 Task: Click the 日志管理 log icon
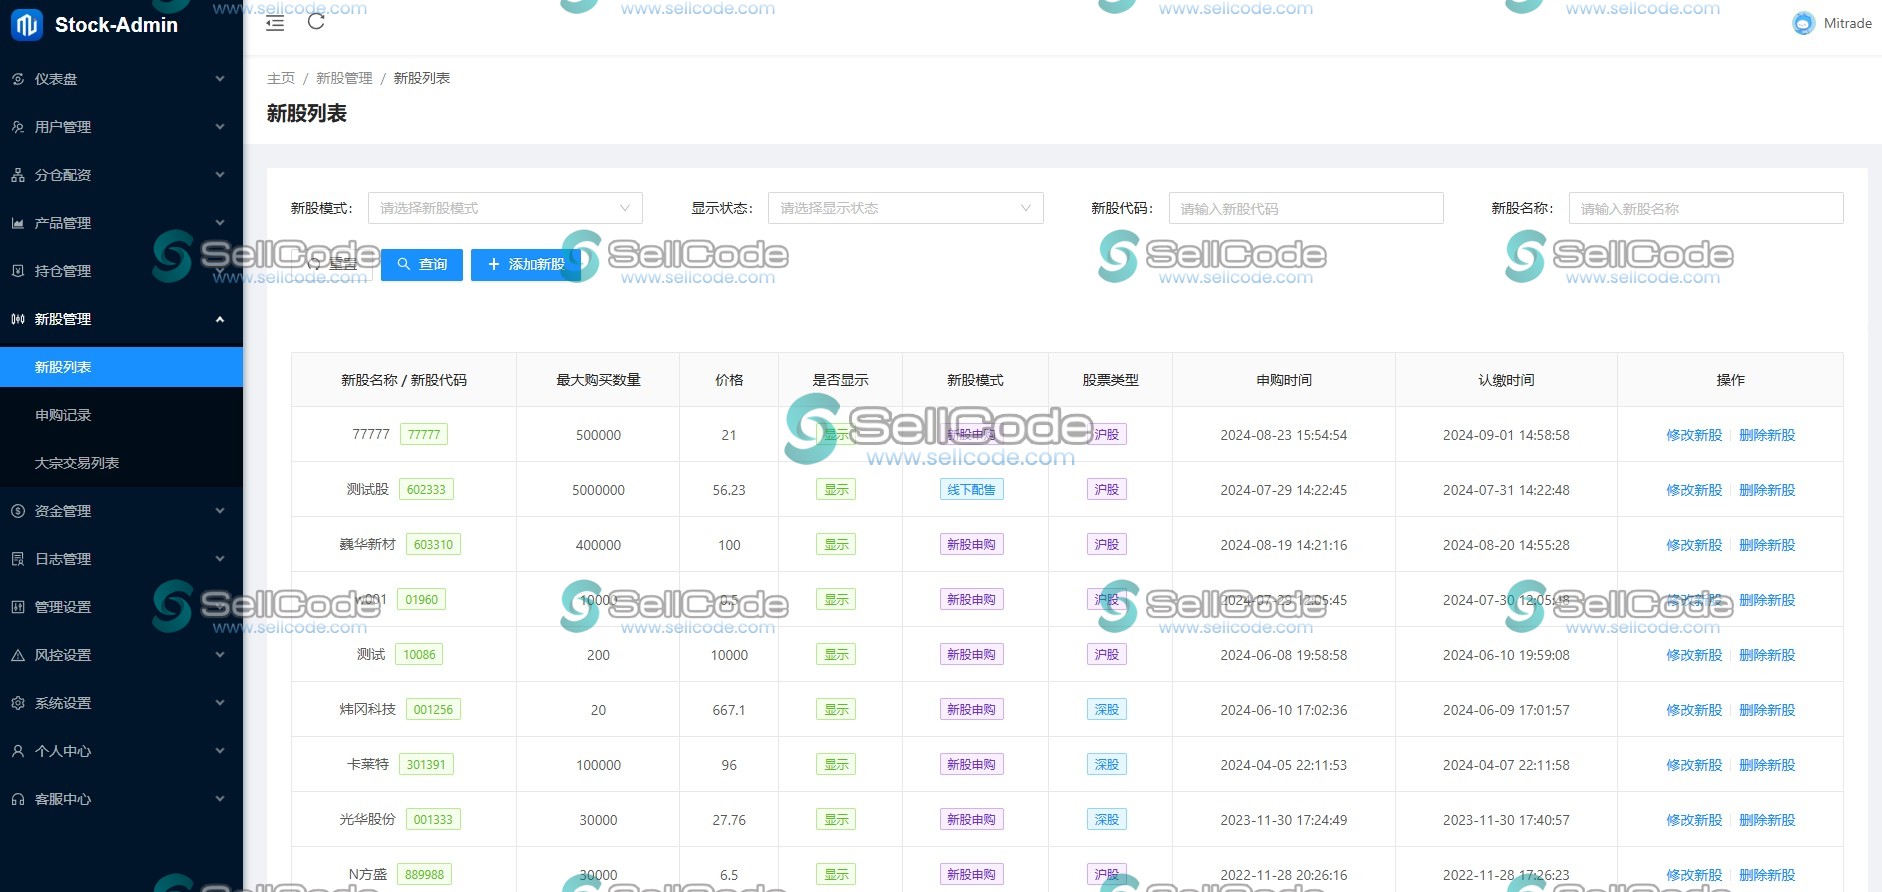pos(18,559)
